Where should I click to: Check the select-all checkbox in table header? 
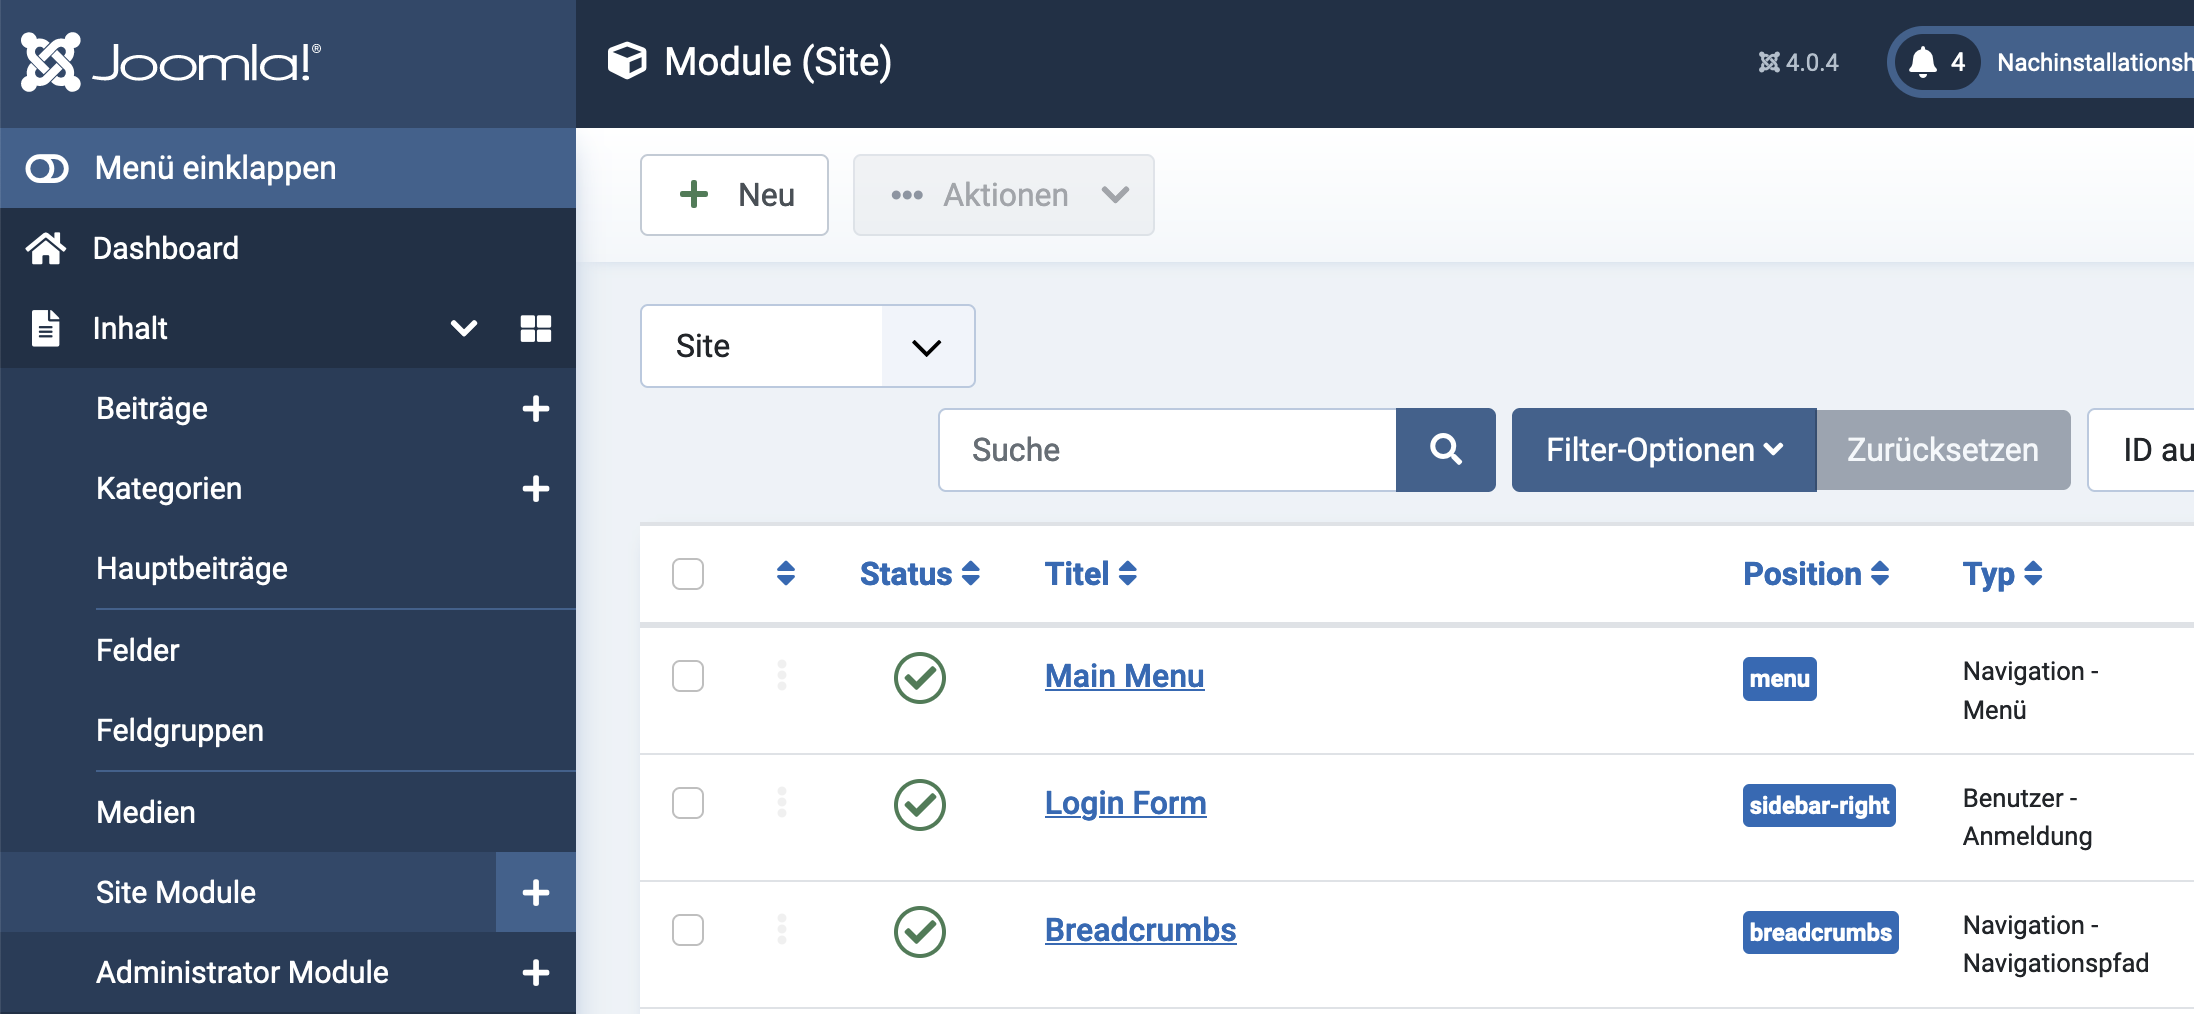click(x=688, y=574)
